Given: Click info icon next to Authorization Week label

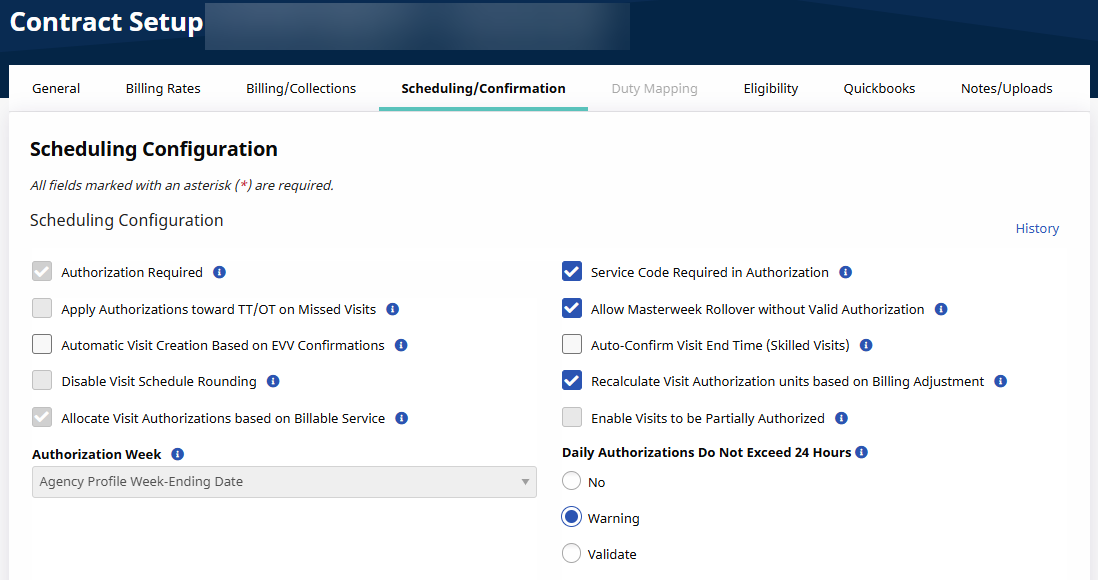Looking at the screenshot, I should coord(178,454).
